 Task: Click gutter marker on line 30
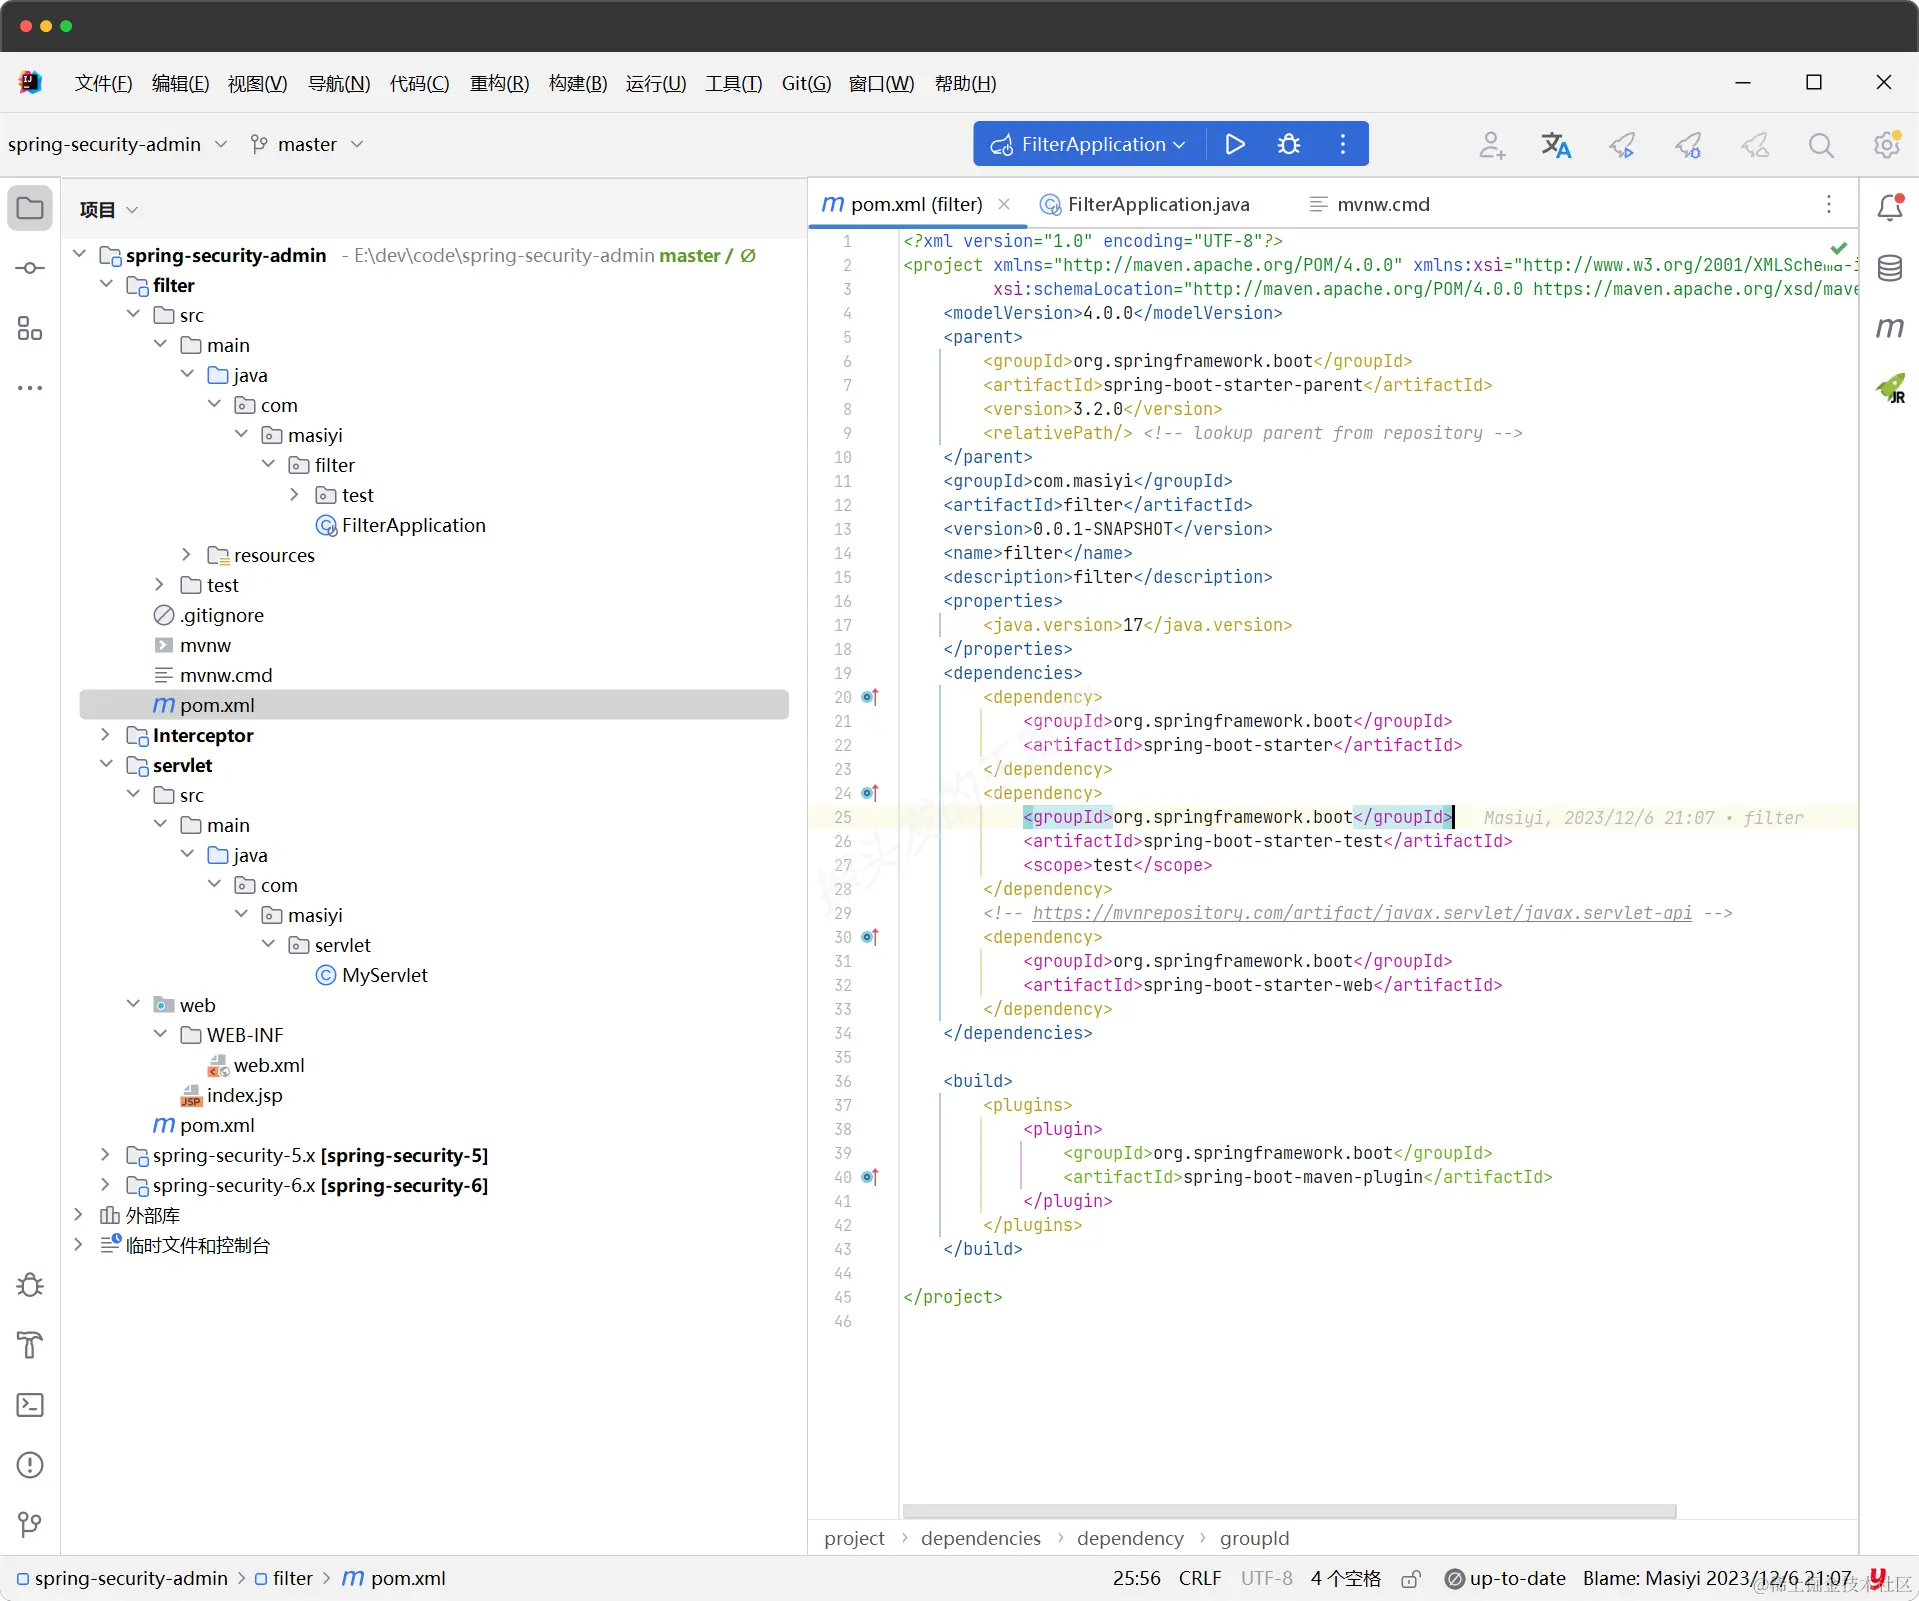(x=870, y=937)
